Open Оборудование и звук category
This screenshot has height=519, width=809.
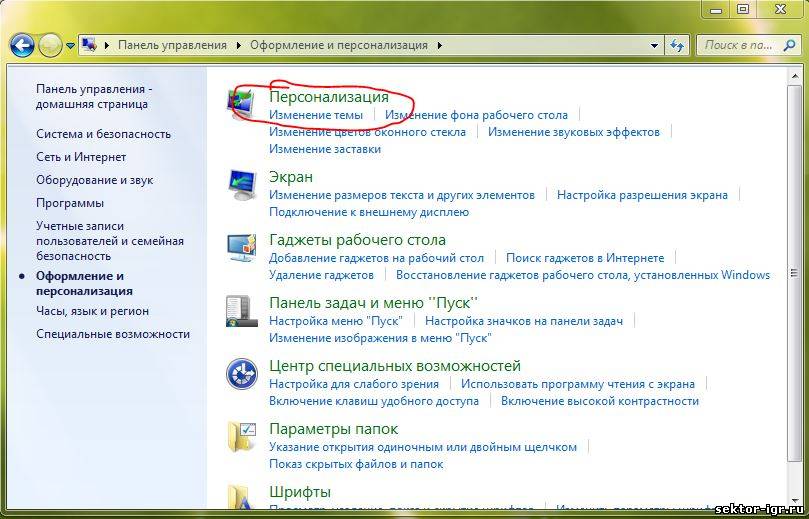tap(94, 180)
